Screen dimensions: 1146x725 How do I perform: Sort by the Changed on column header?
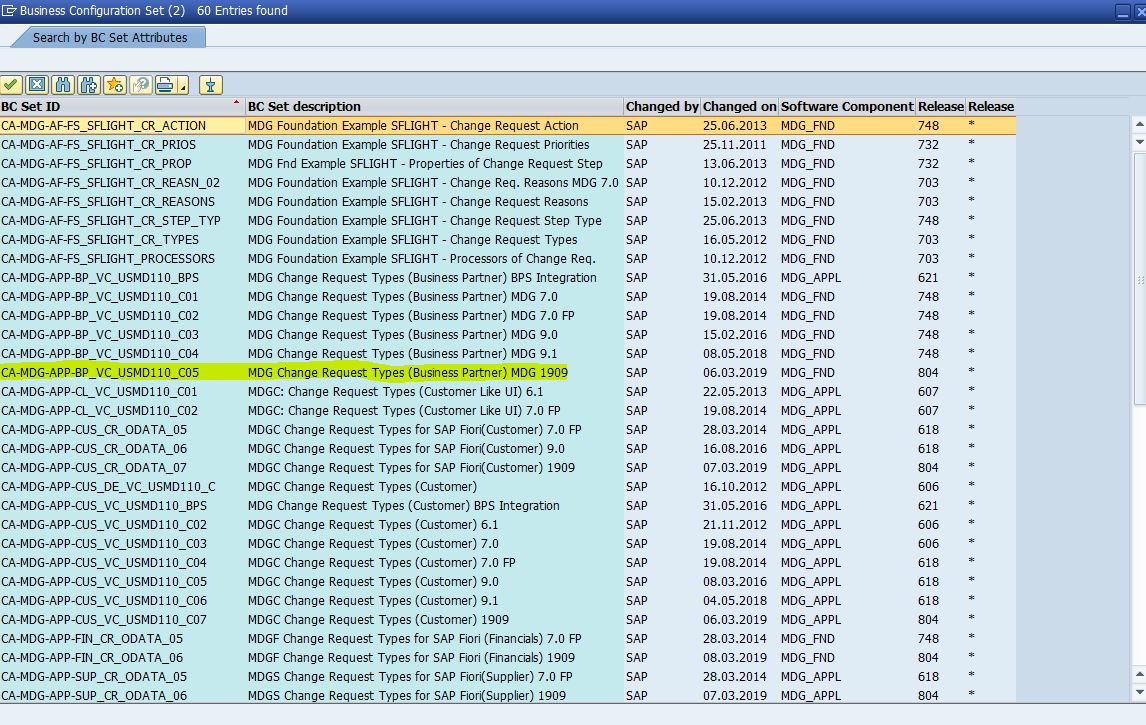point(738,106)
